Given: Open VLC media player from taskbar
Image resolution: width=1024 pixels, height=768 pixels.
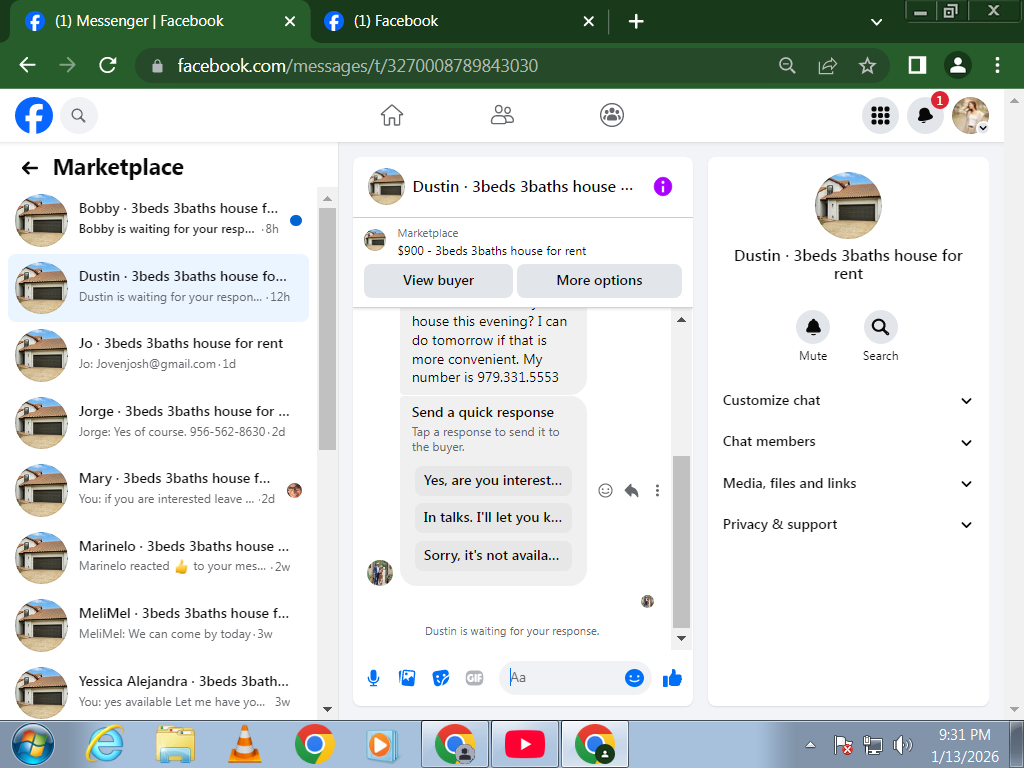Looking at the screenshot, I should [244, 744].
